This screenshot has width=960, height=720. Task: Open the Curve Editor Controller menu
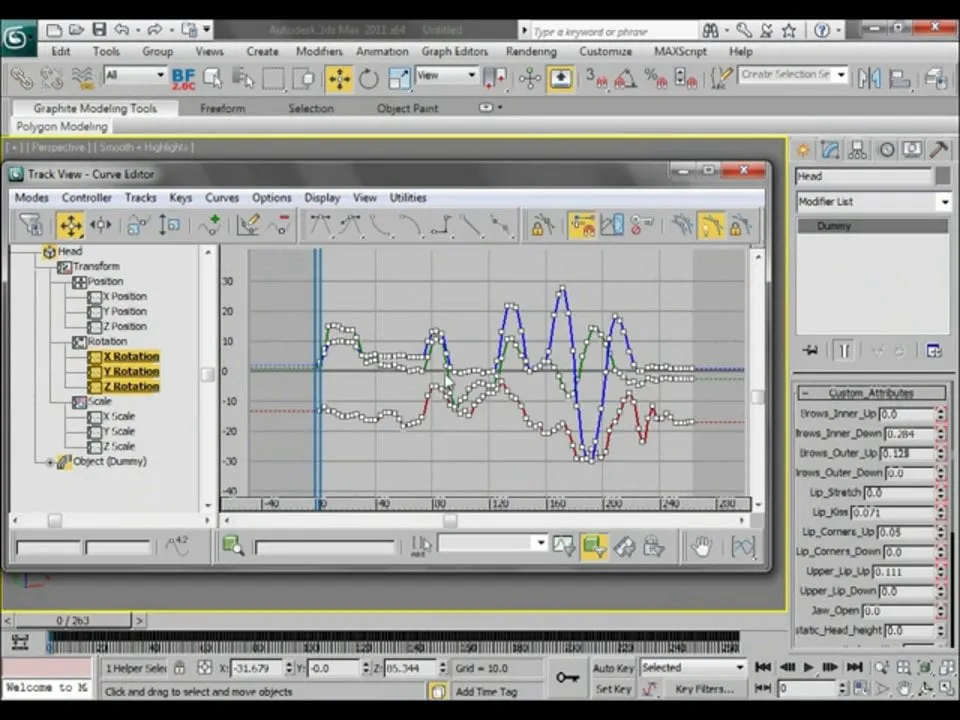pos(86,198)
